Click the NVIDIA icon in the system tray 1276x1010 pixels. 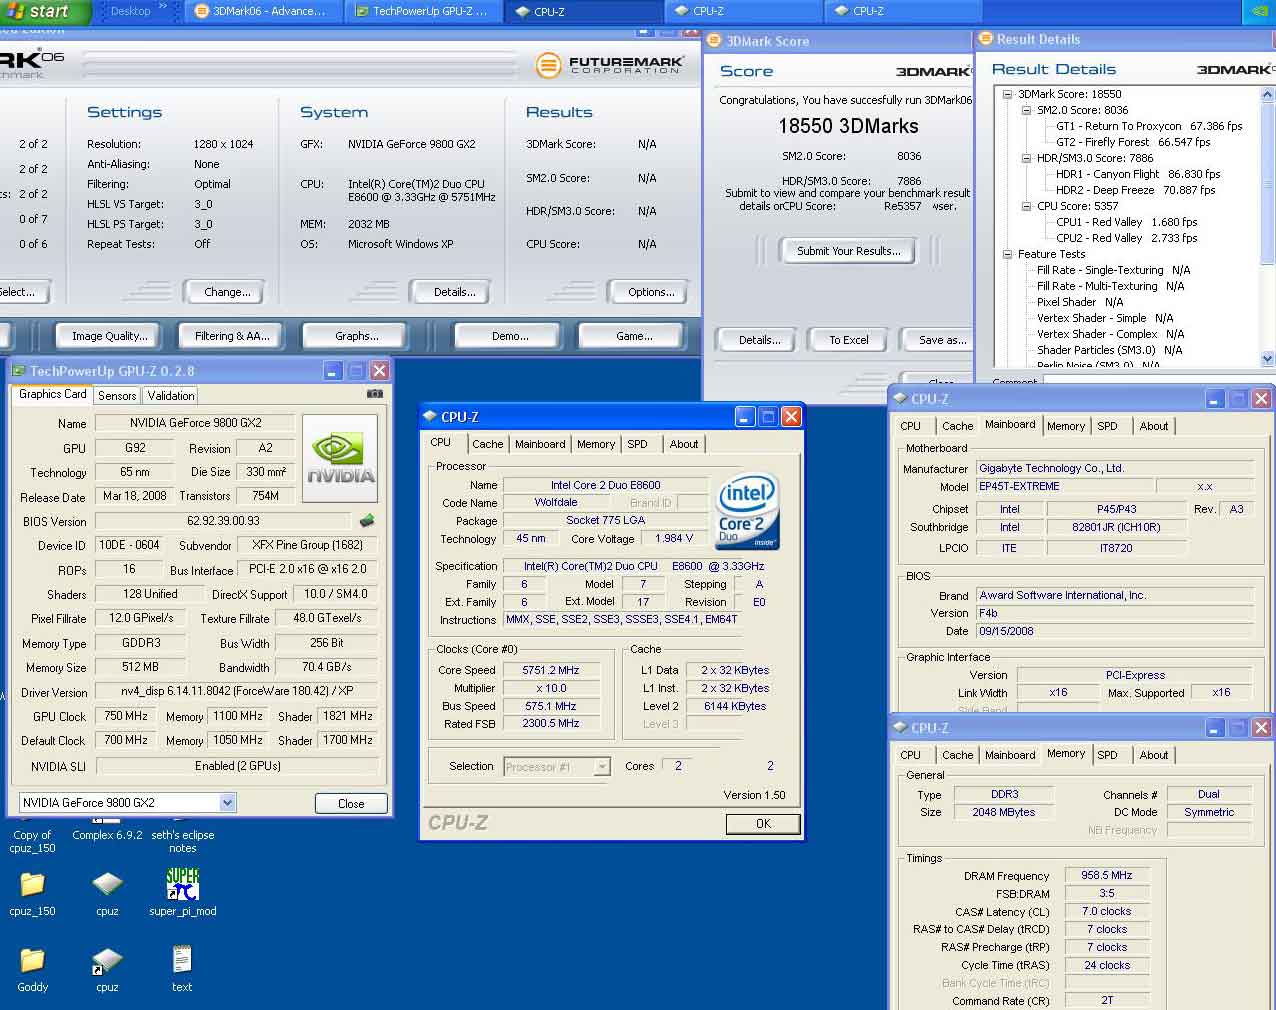pyautogui.click(x=1260, y=12)
